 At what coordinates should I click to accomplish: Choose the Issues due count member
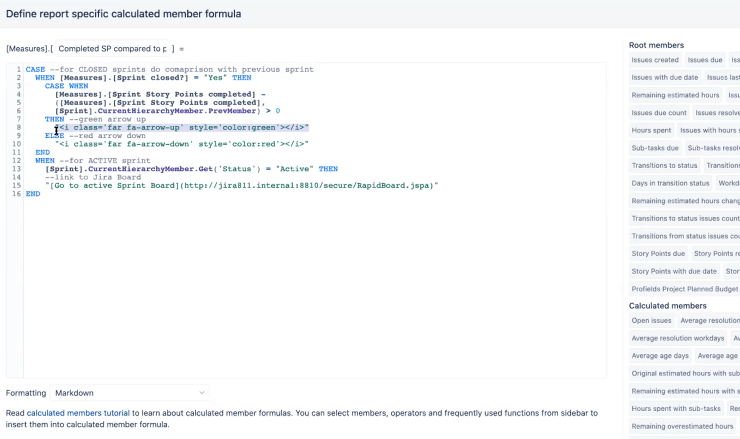[x=659, y=113]
